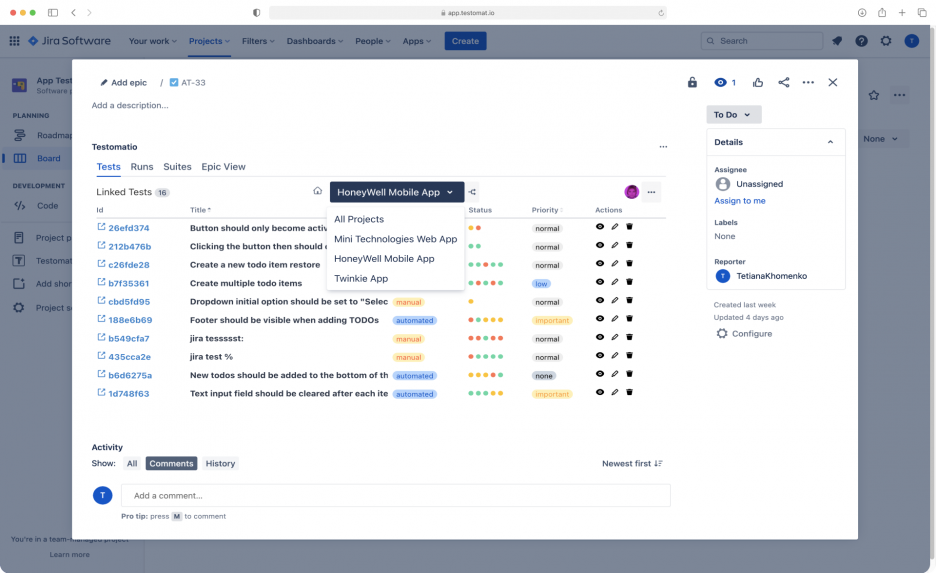
Task: View test 212b476b with eye icon
Action: (x=600, y=245)
